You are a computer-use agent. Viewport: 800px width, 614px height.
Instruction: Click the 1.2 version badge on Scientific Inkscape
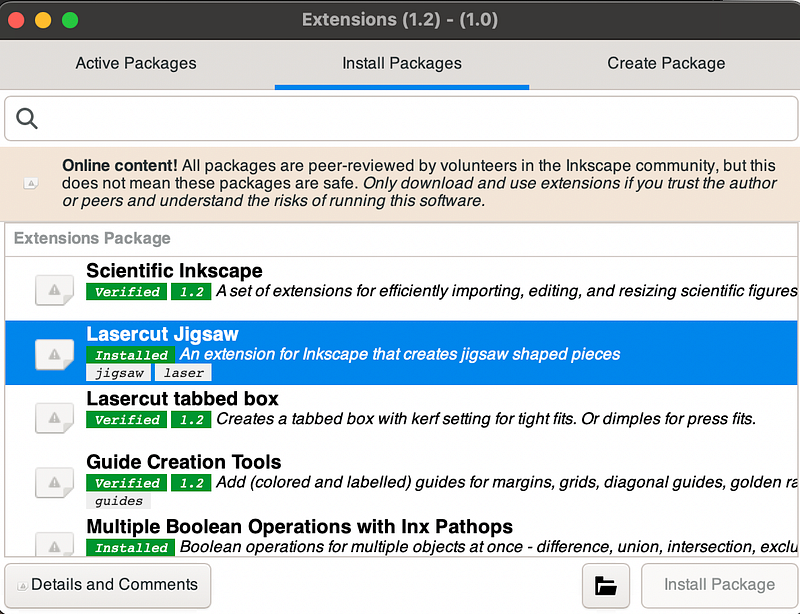191,291
